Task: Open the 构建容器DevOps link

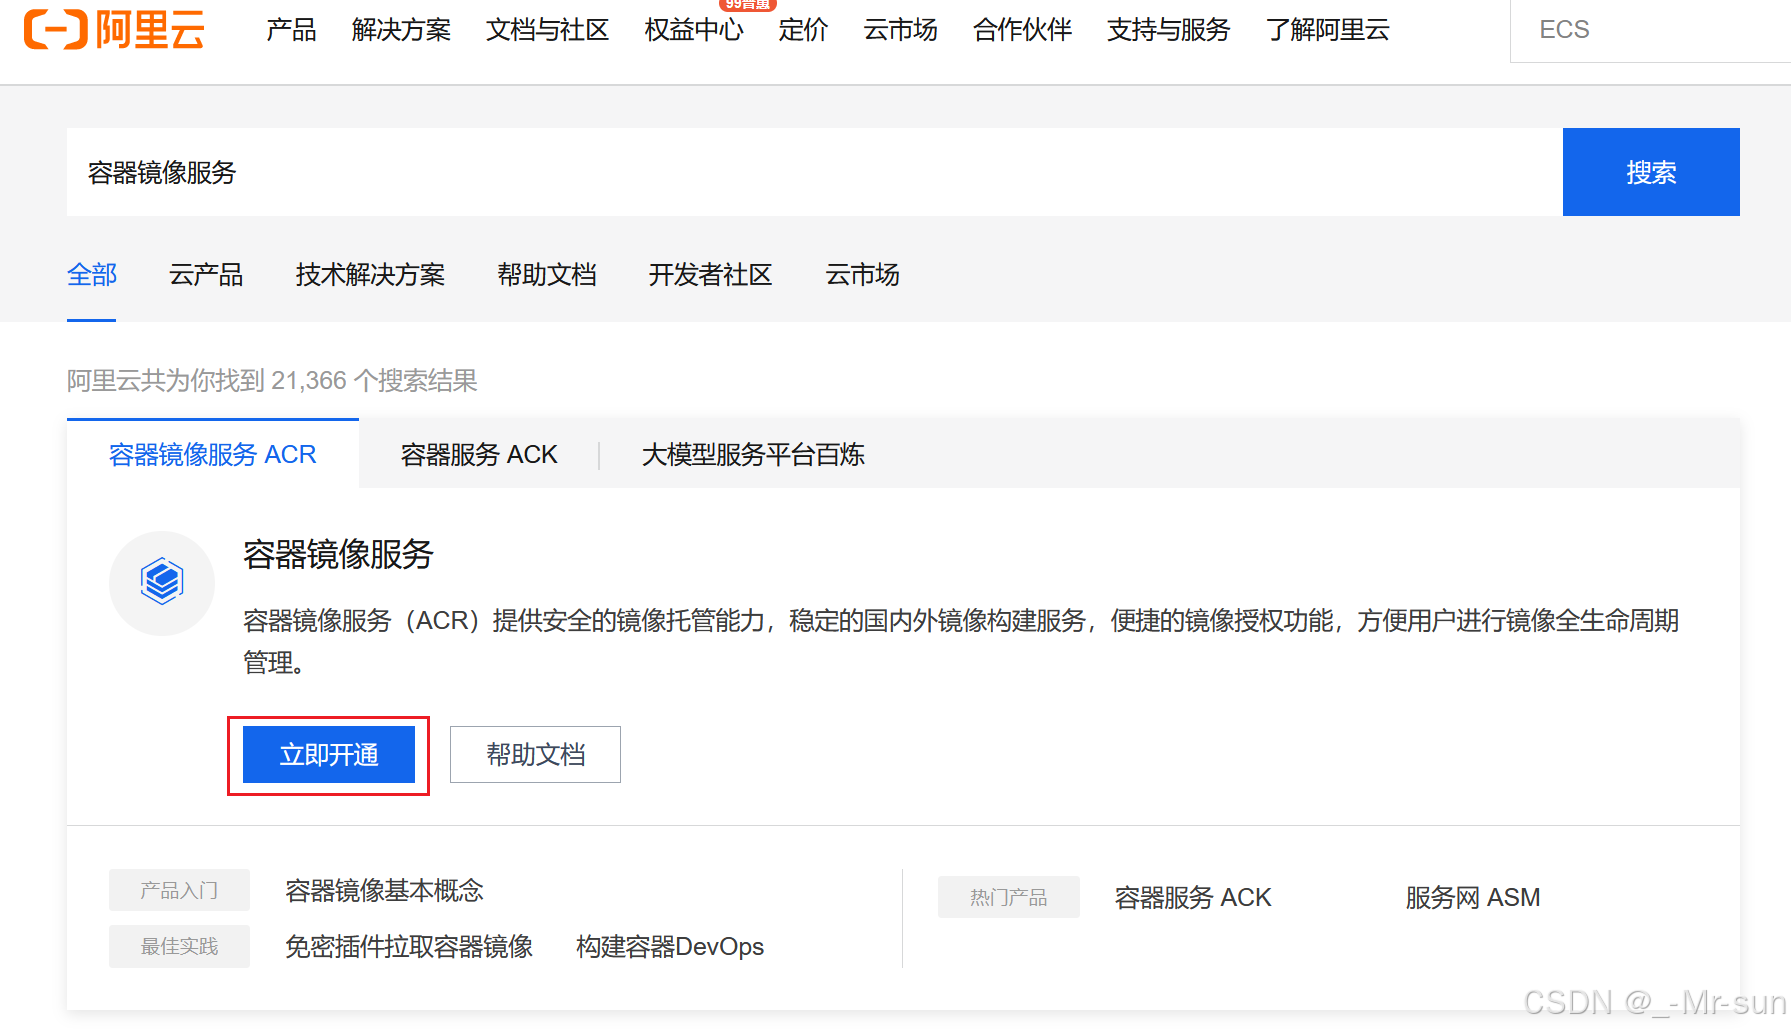Action: pos(670,947)
